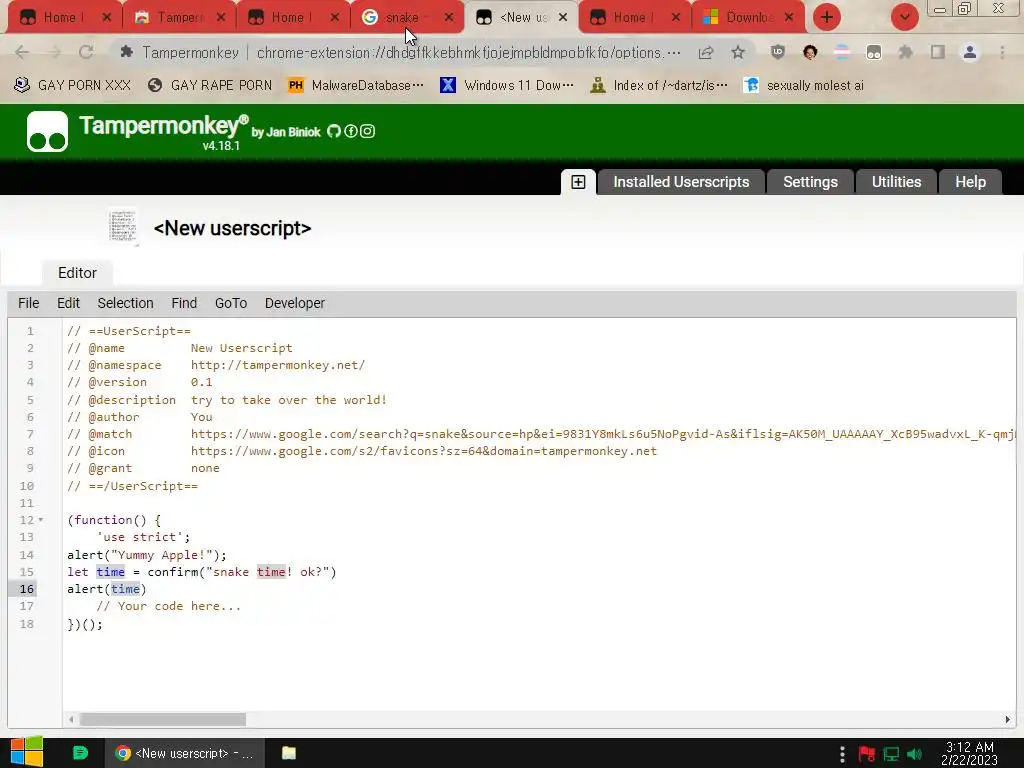Viewport: 1024px width, 768px height.
Task: Open the Tampermonkey extension icon in toolbar
Action: (874, 53)
